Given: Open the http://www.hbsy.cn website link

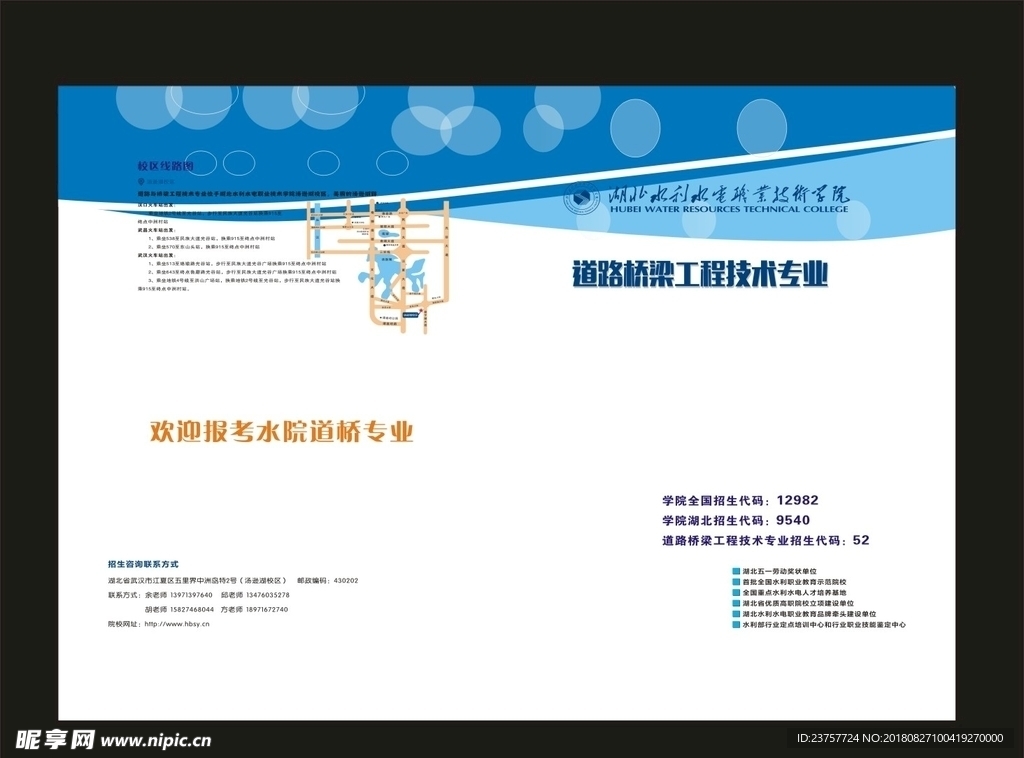Looking at the screenshot, I should (177, 624).
